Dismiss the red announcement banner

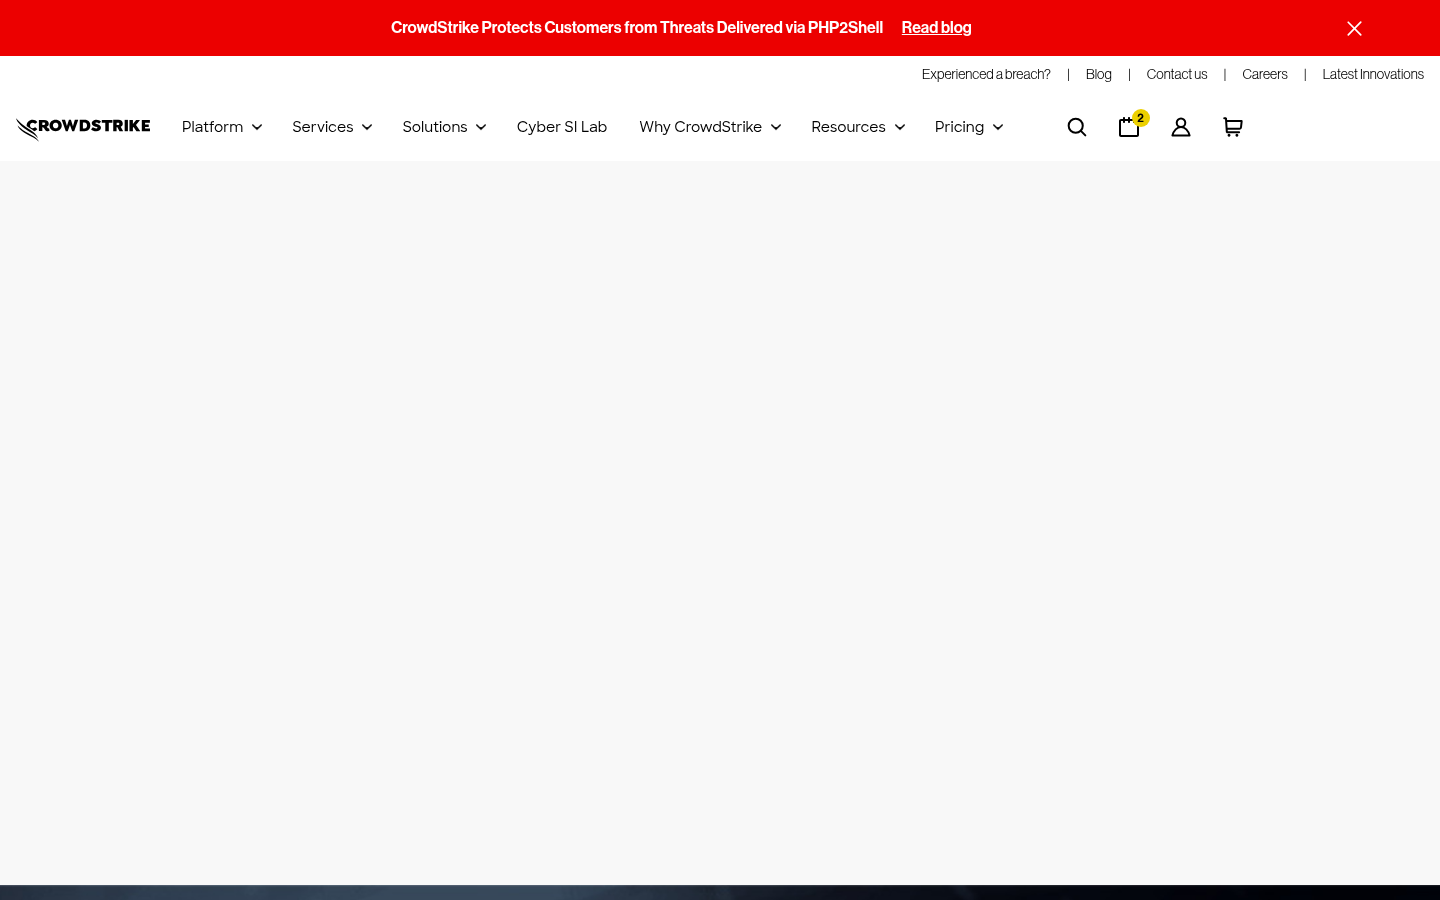pos(1354,28)
